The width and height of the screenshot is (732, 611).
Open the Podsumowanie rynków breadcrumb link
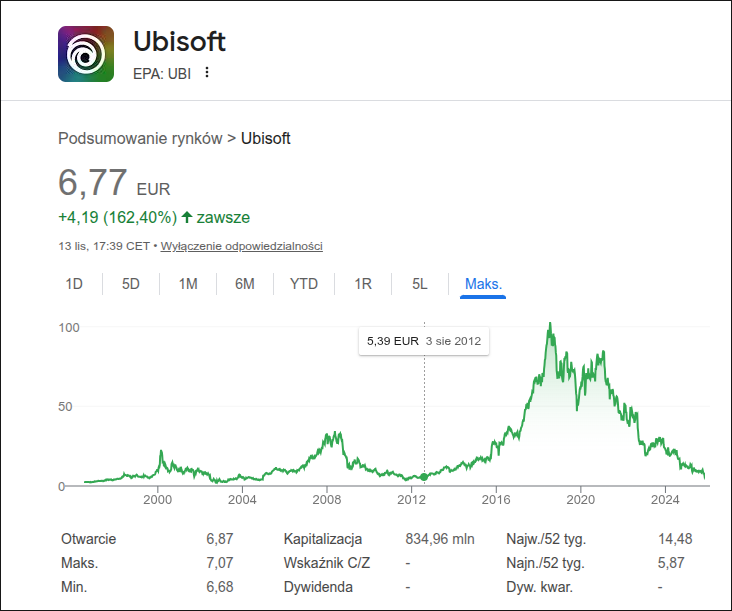[x=140, y=138]
